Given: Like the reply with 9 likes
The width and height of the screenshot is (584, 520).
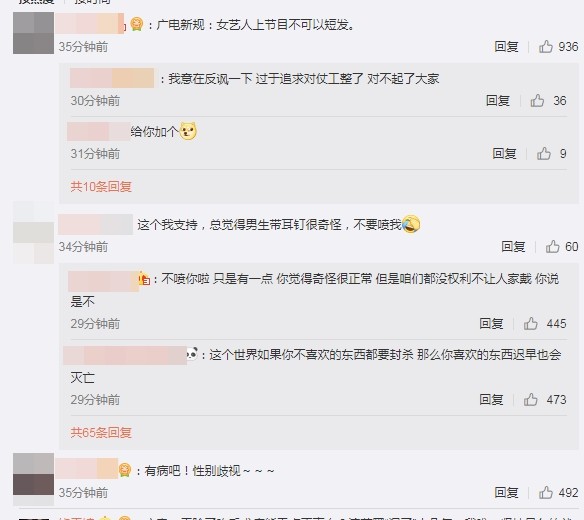Looking at the screenshot, I should [x=544, y=153].
